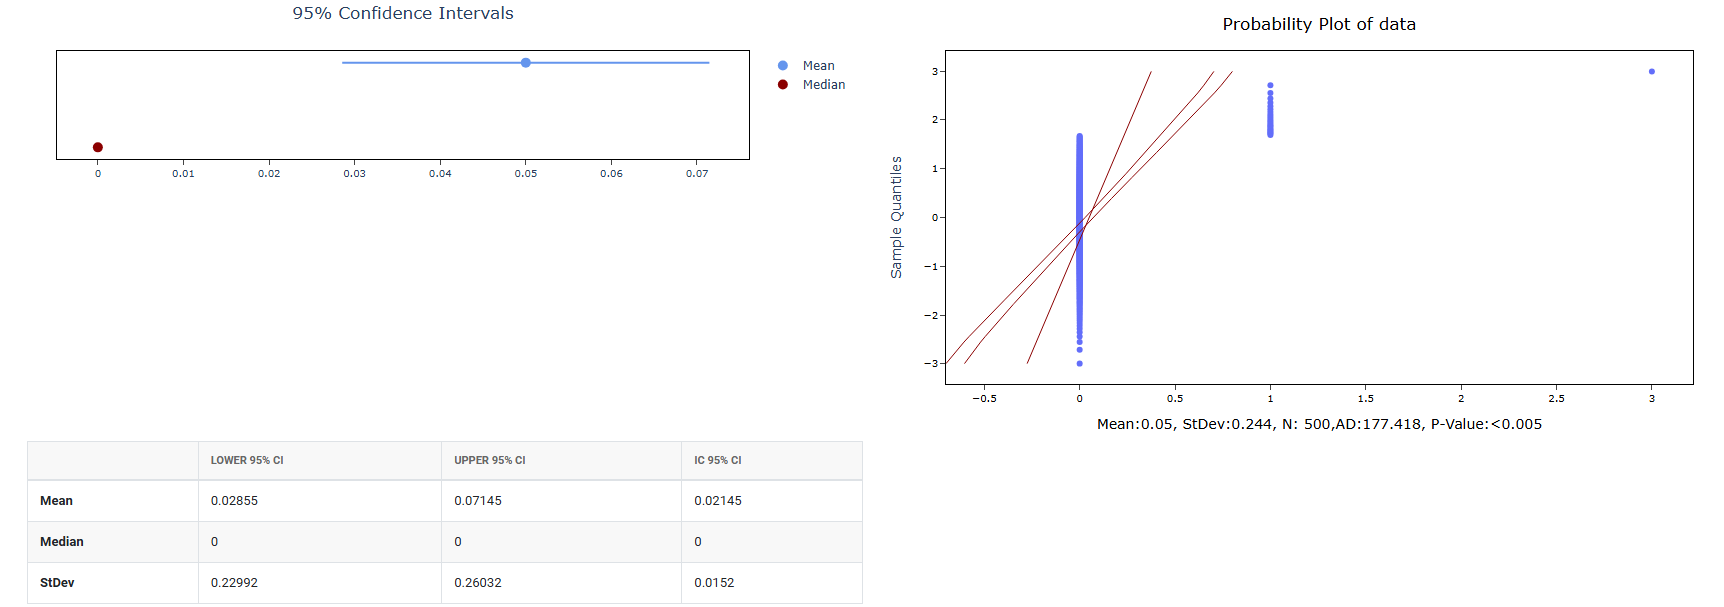Image resolution: width=1724 pixels, height=607 pixels.
Task: Click the IC 95% CI column header
Action: pyautogui.click(x=718, y=461)
